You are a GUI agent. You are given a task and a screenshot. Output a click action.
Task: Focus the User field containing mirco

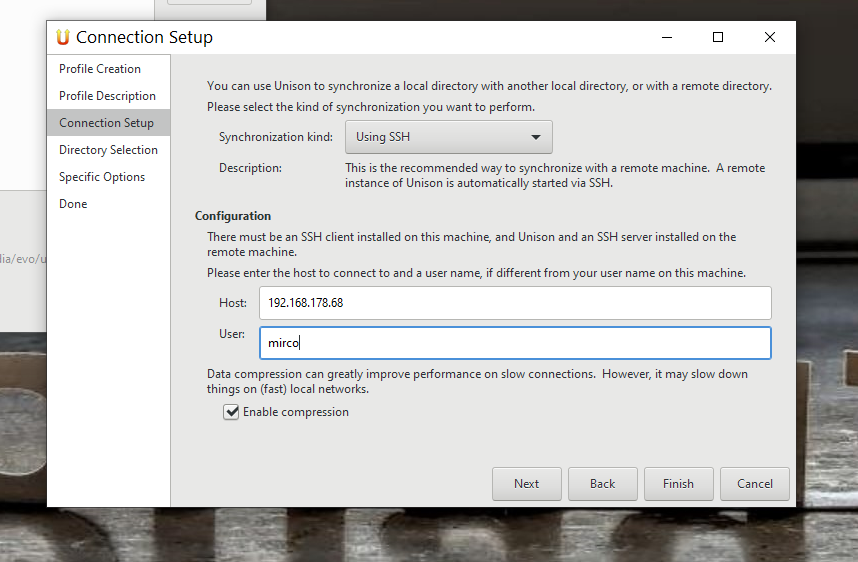[514, 343]
